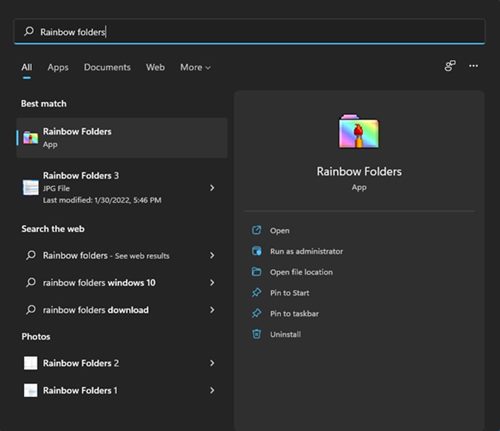The image size is (500, 431).
Task: Choose Pin to taskbar action
Action: point(294,313)
